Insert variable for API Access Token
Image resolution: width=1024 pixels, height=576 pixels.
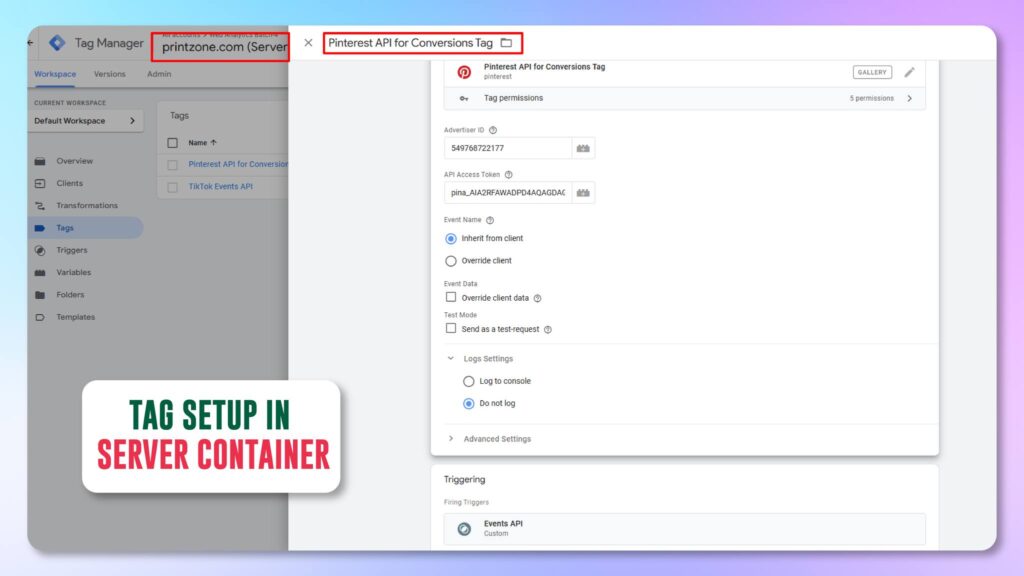[583, 193]
